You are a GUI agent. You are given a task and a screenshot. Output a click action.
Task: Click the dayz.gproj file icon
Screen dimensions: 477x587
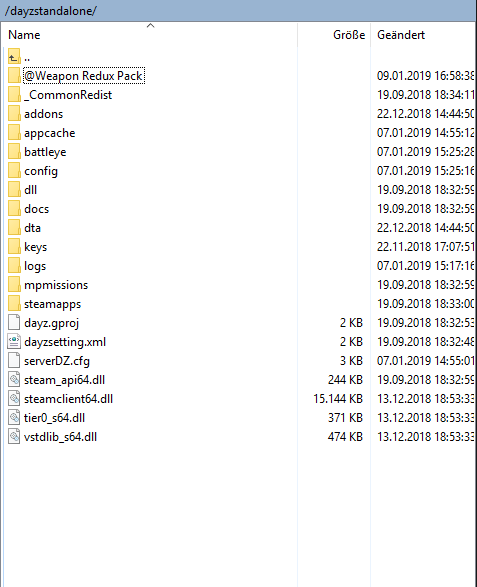[x=14, y=323]
